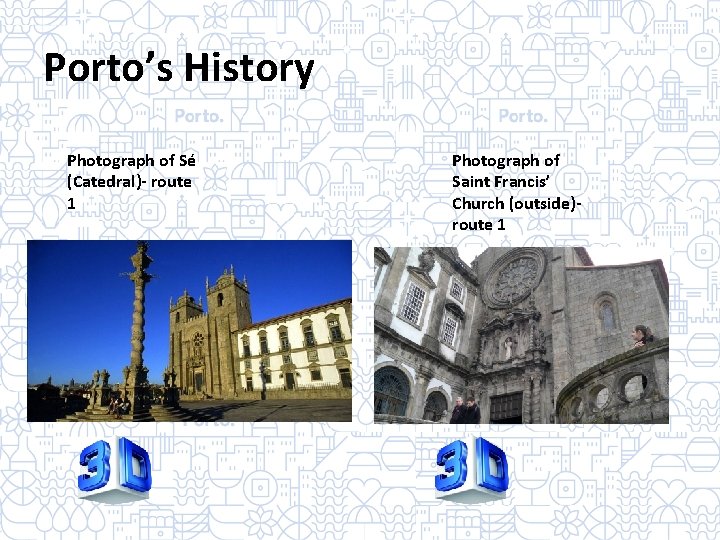The image size is (720, 540).
Task: Click the 3D icon under the Saint Francis' Church photo
Action: [471, 469]
